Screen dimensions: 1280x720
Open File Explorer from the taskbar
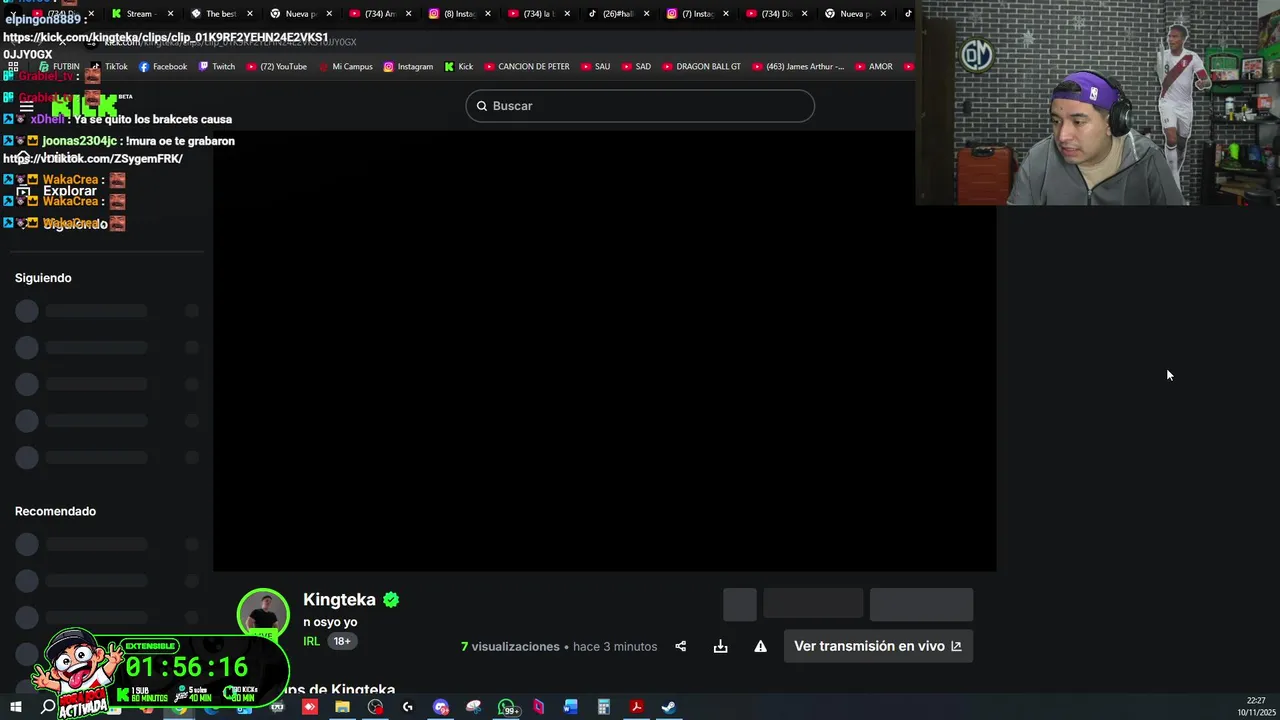coord(342,707)
